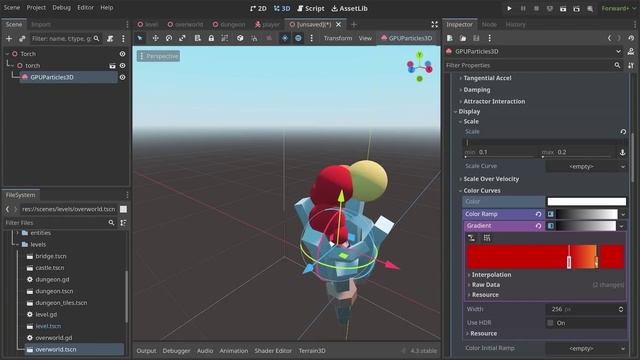640x360 pixels.
Task: Save the currently edited resource
Action: click(476, 38)
